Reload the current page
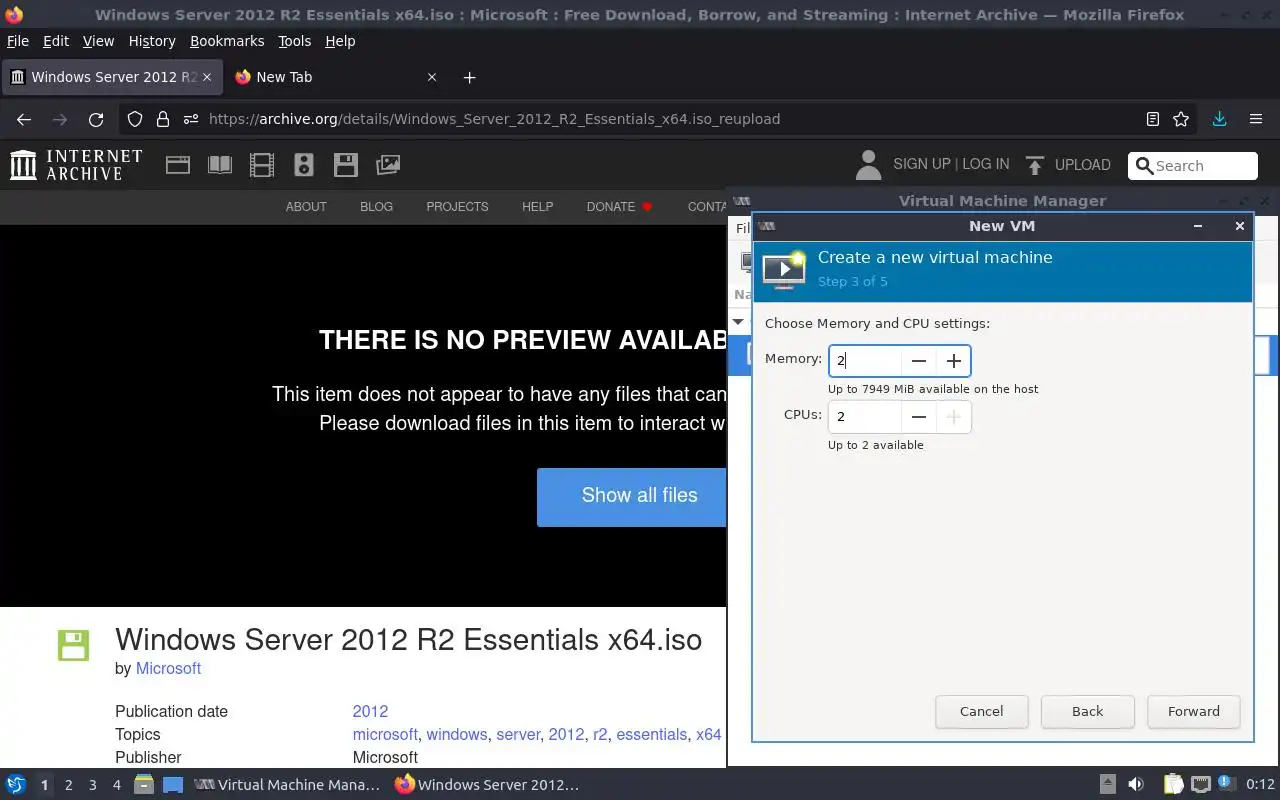Image resolution: width=1280 pixels, height=800 pixels. click(96, 119)
